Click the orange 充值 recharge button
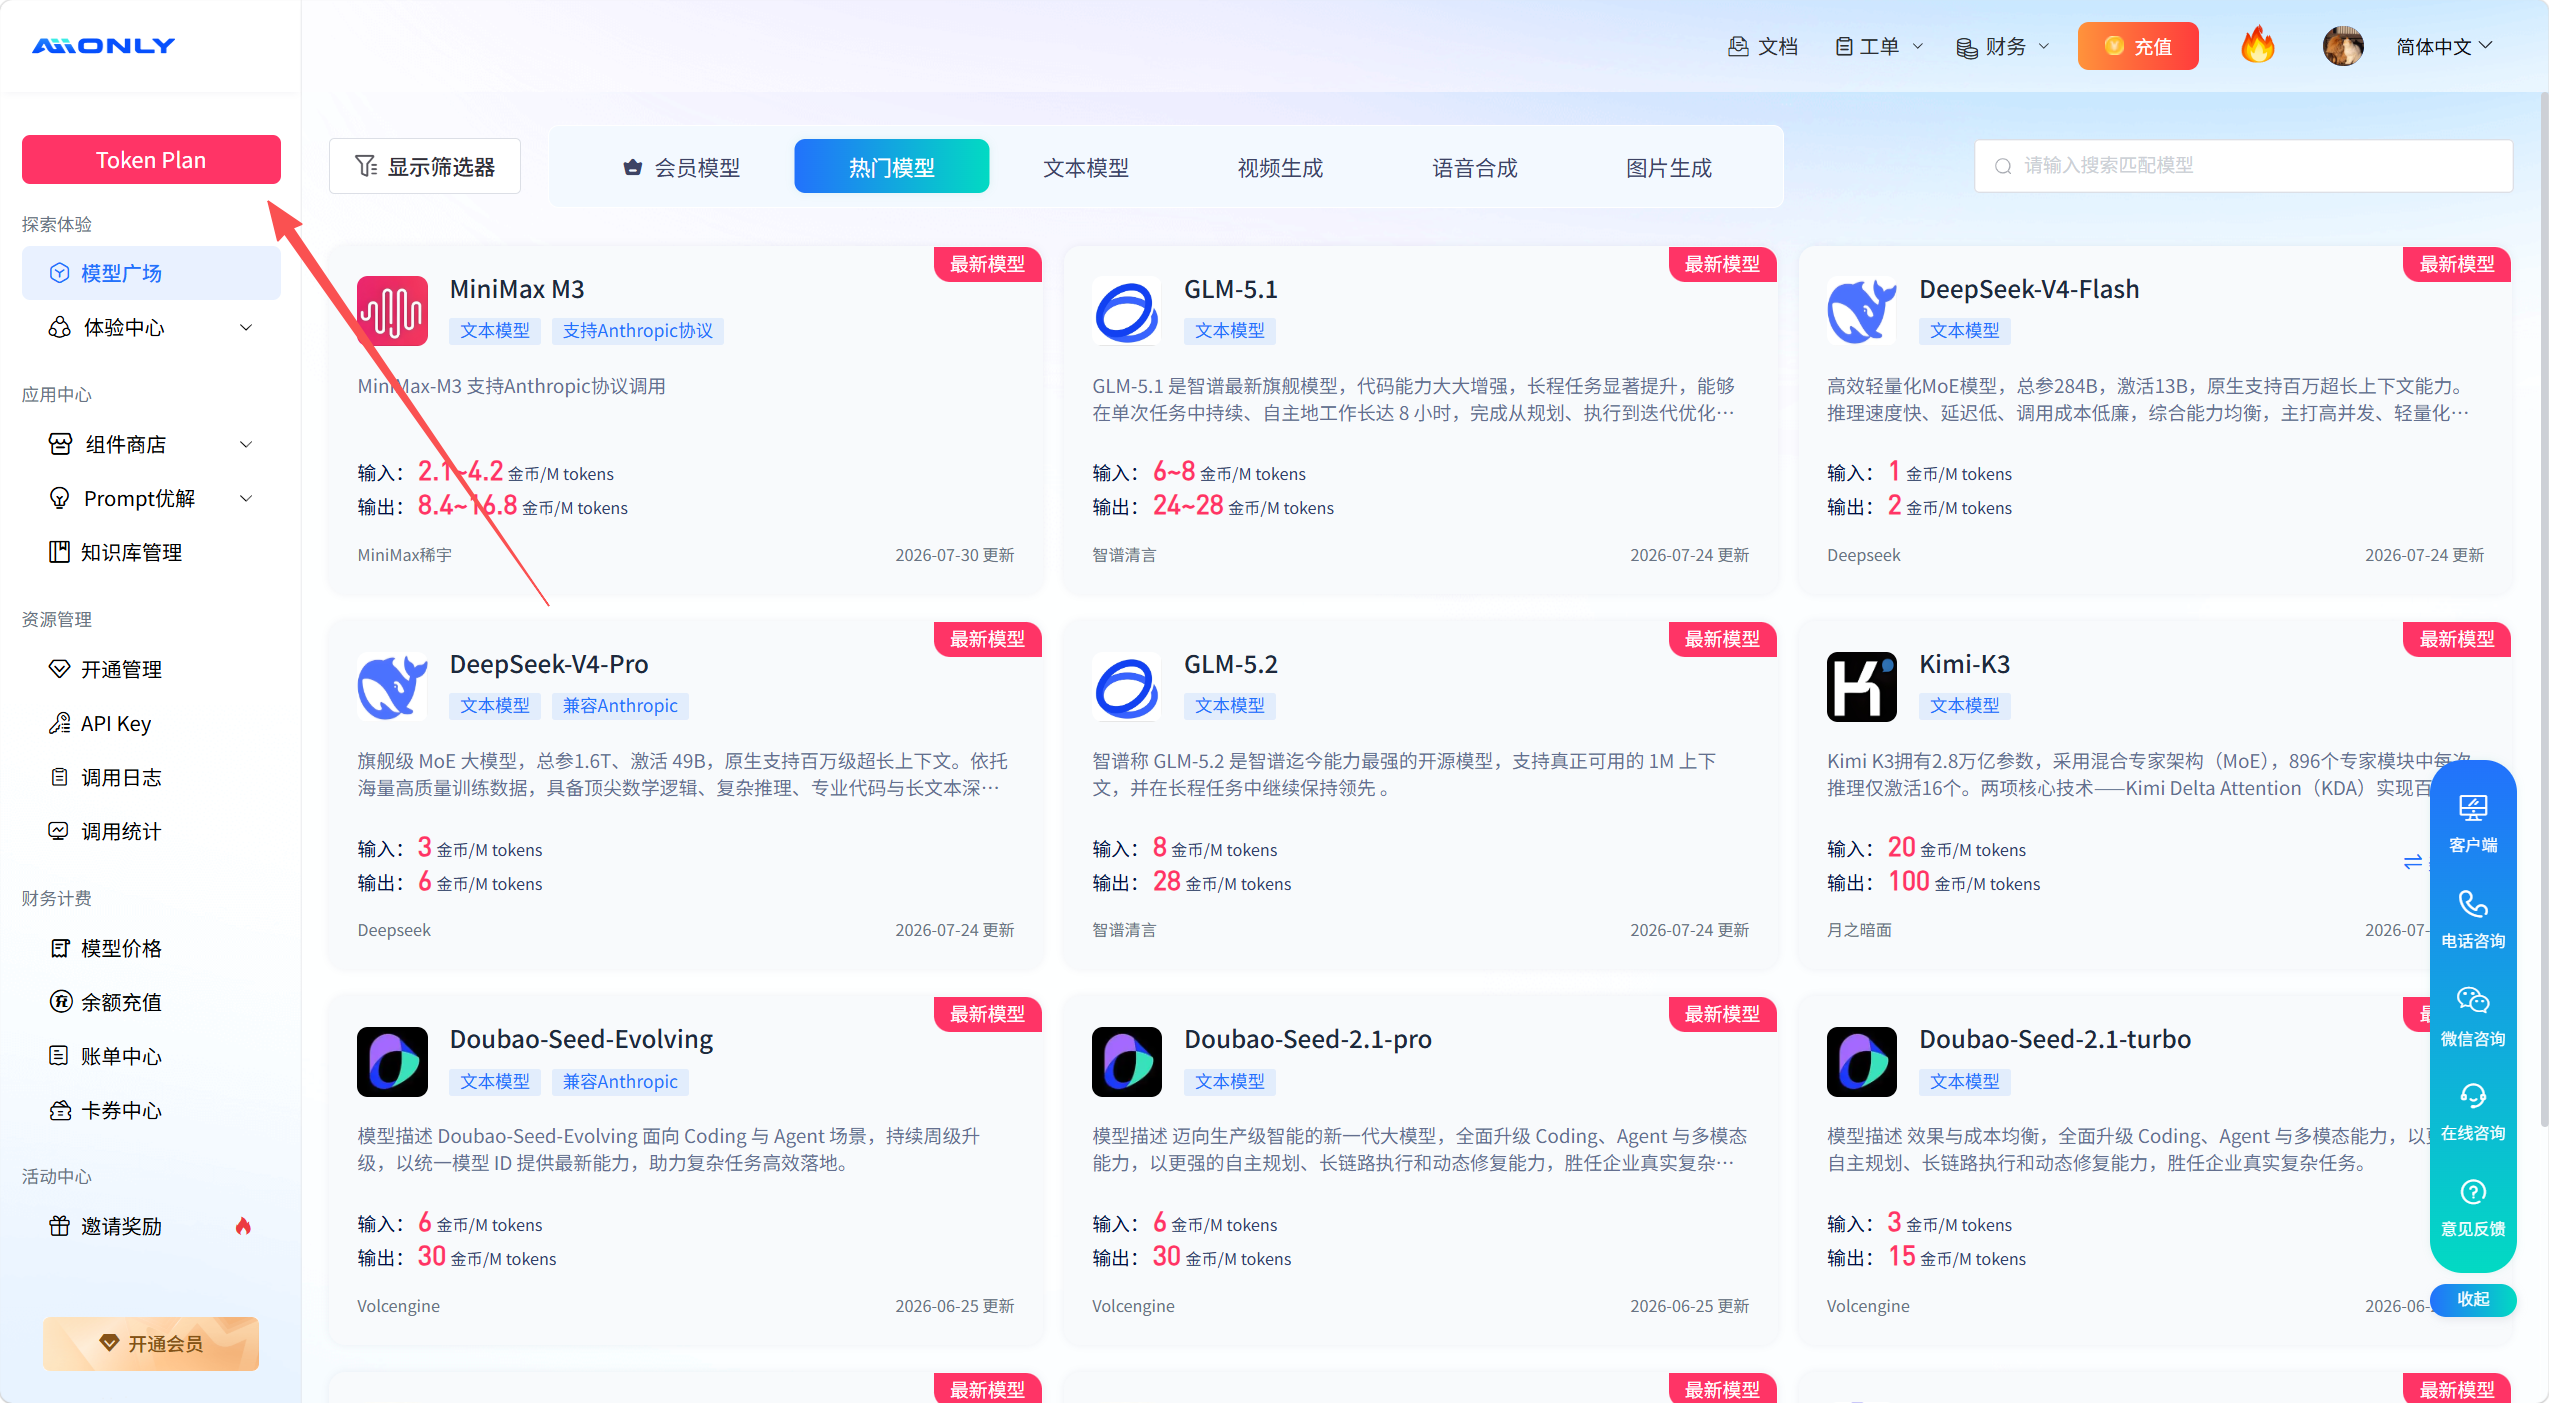 pyautogui.click(x=2138, y=46)
